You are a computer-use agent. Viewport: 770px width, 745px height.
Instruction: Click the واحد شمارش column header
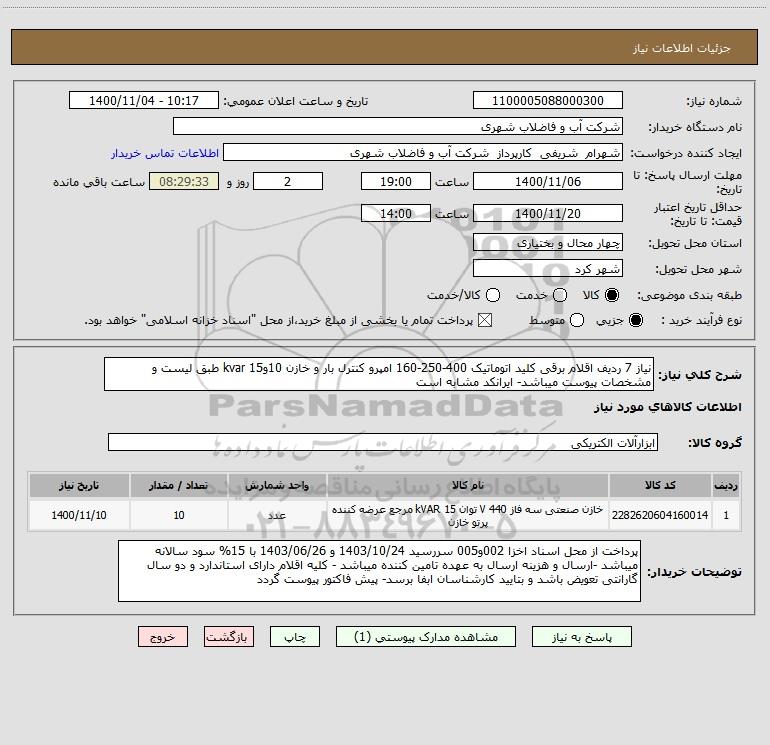(277, 485)
